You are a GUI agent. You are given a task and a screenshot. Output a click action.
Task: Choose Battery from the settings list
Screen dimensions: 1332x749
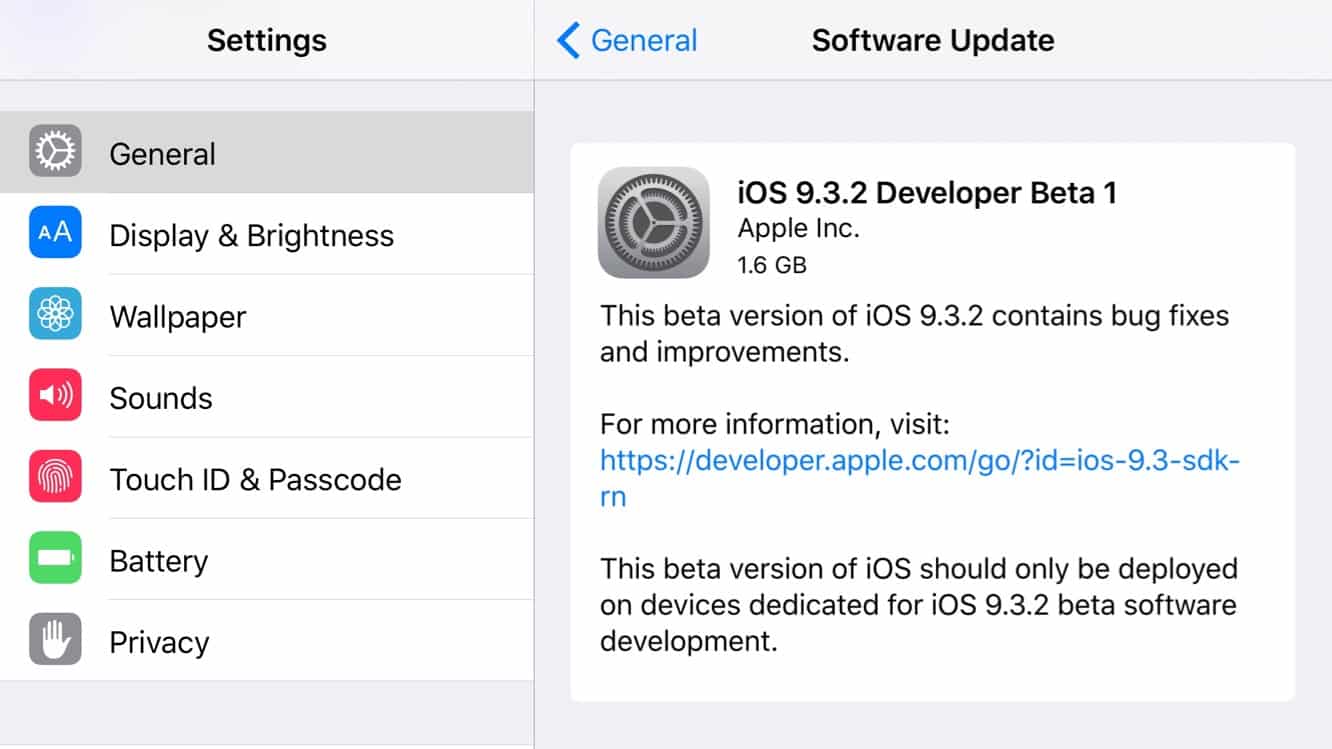[158, 562]
